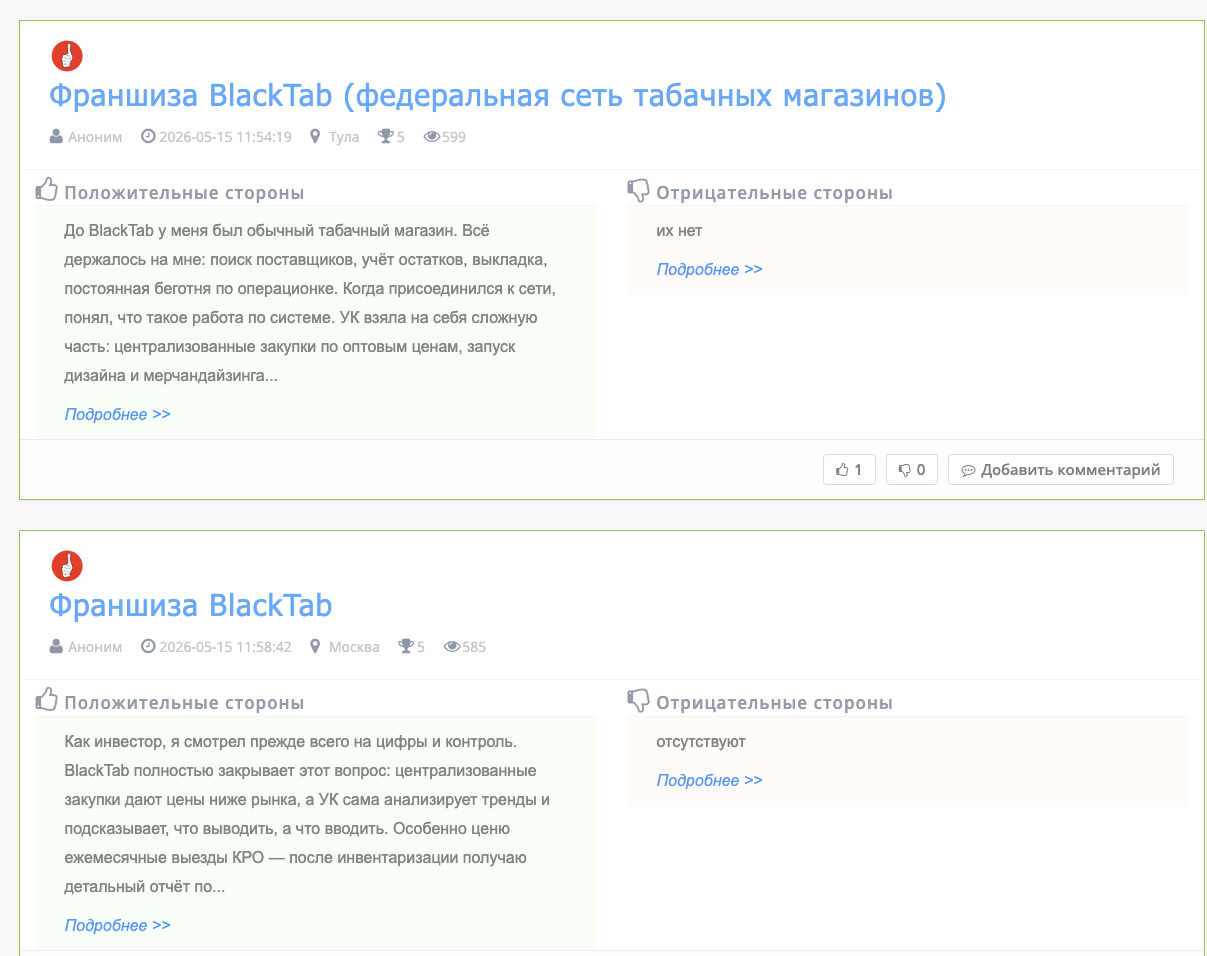
Task: Click the red hand icon above the Тула review
Action: pyautogui.click(x=67, y=56)
